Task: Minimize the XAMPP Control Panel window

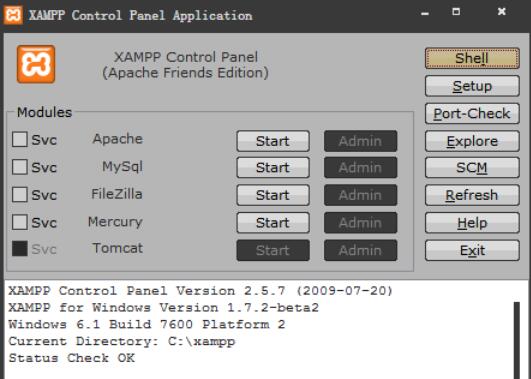Action: click(x=425, y=14)
